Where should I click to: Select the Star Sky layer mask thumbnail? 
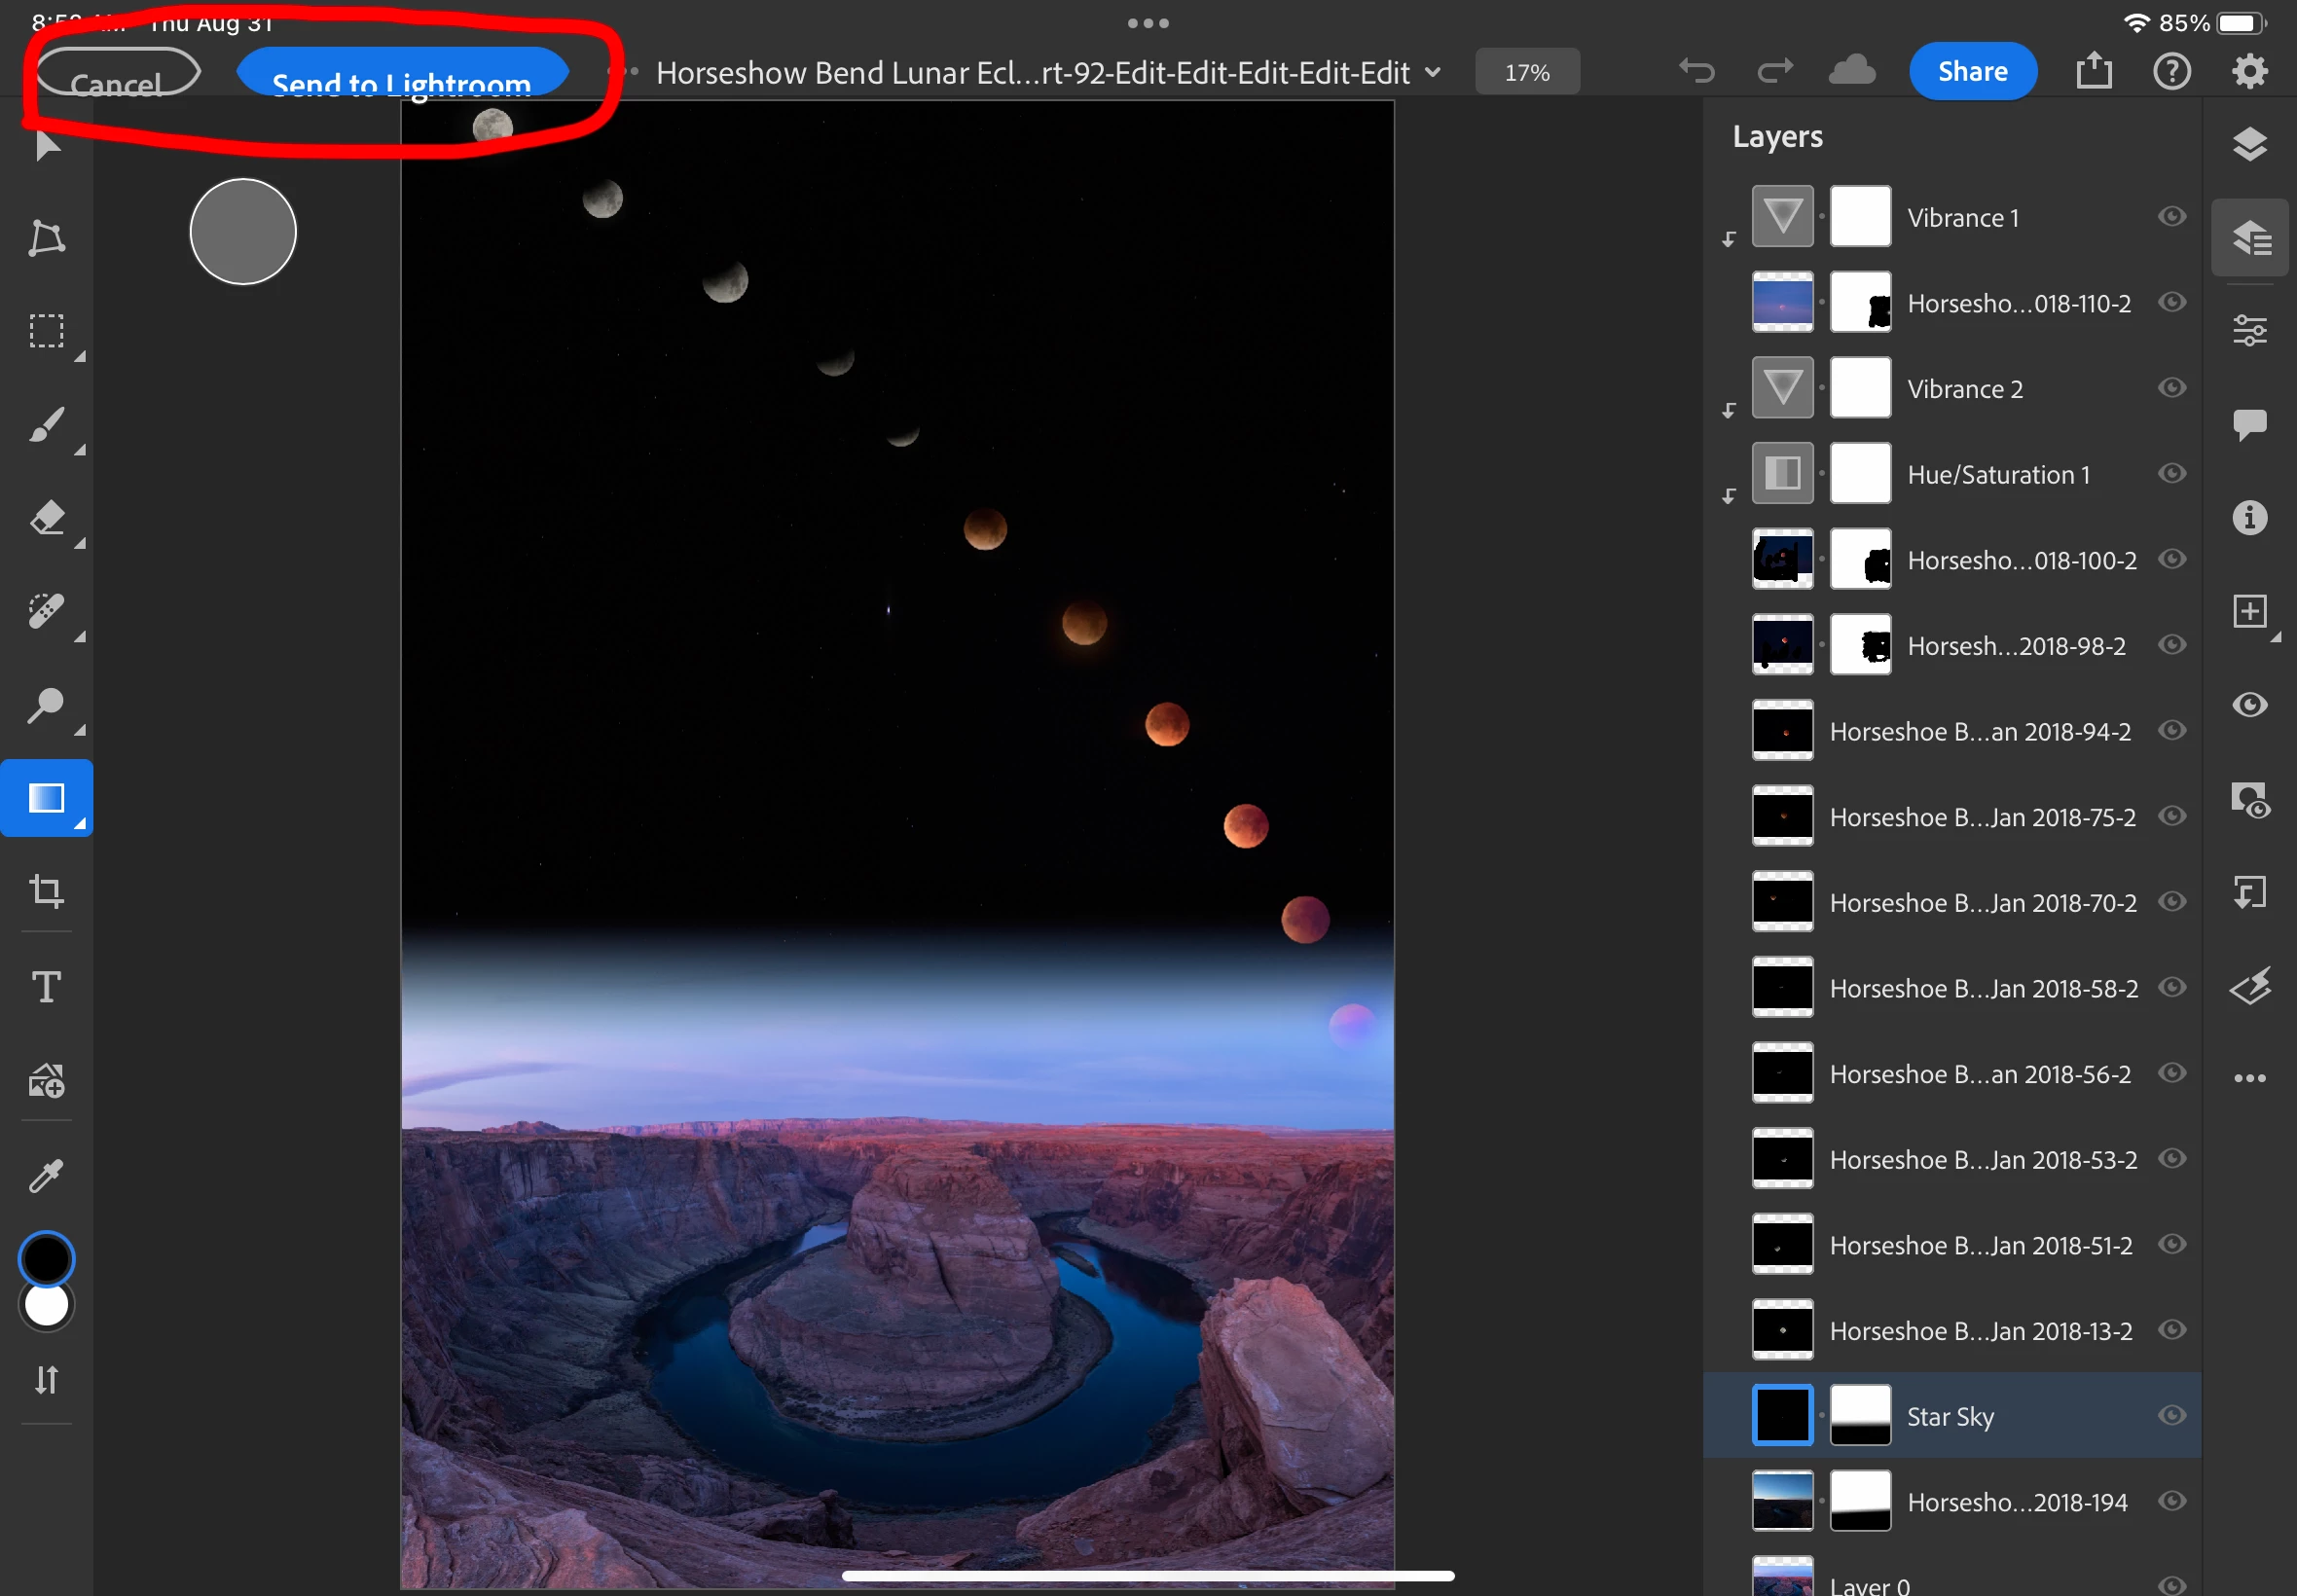(x=1860, y=1415)
